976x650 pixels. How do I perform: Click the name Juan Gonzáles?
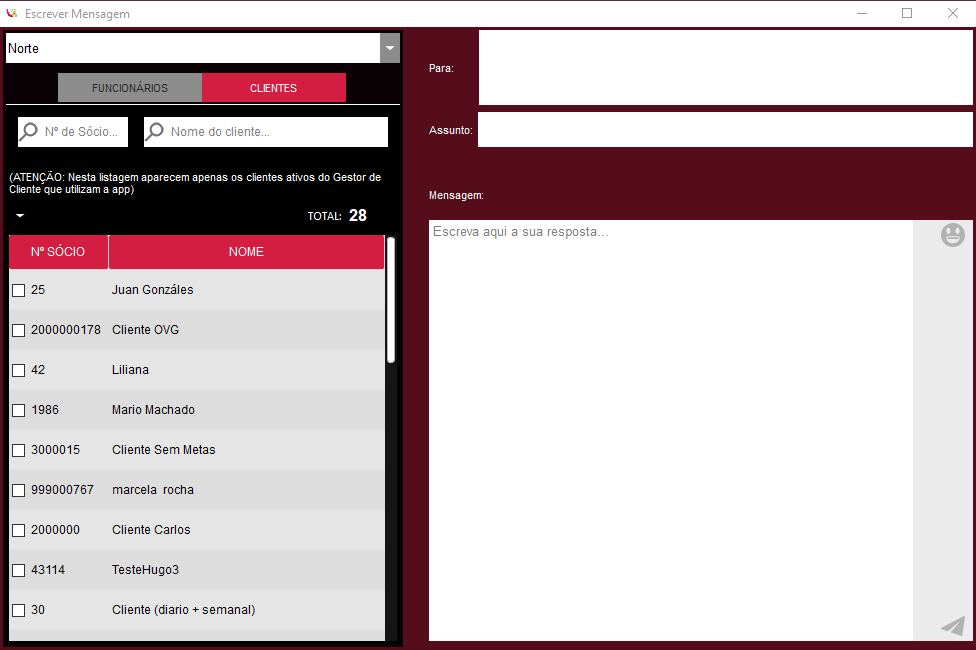point(152,290)
